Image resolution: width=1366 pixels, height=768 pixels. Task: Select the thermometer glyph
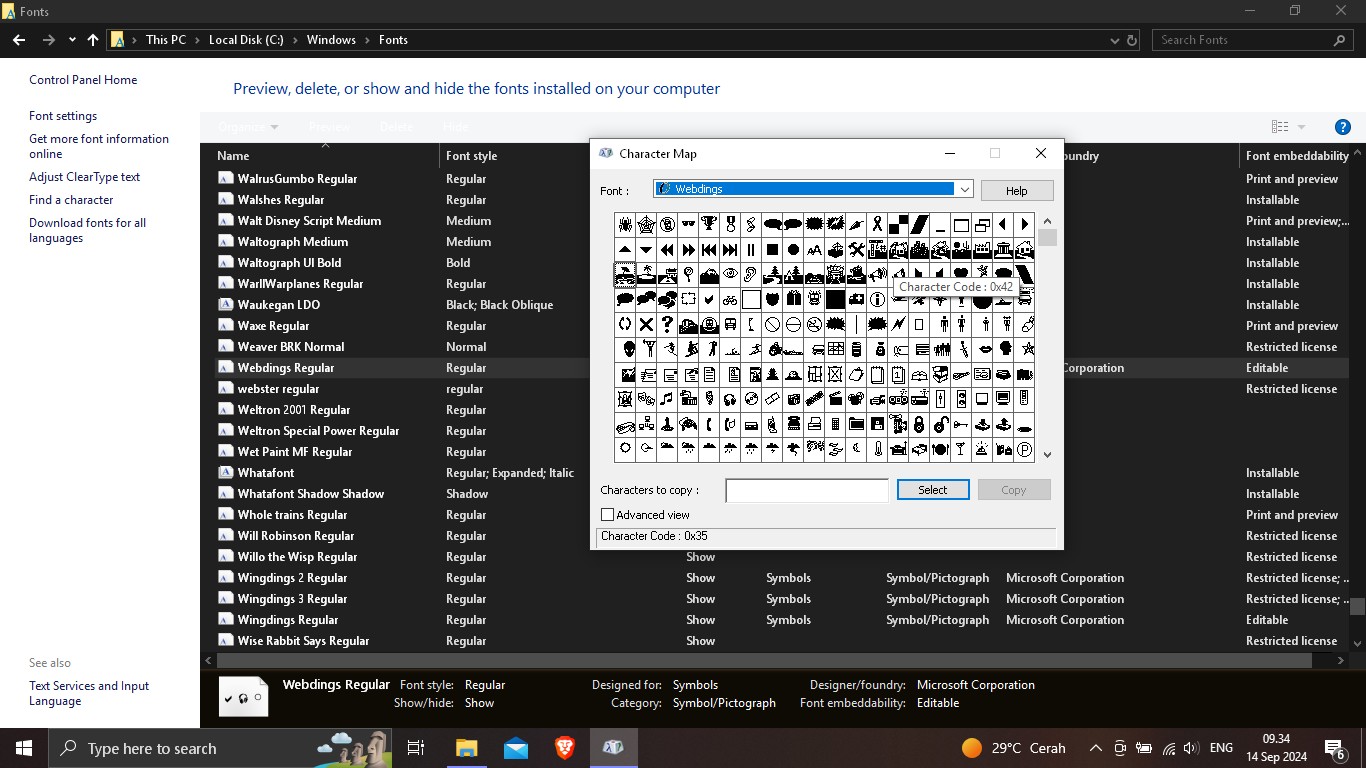pos(877,449)
